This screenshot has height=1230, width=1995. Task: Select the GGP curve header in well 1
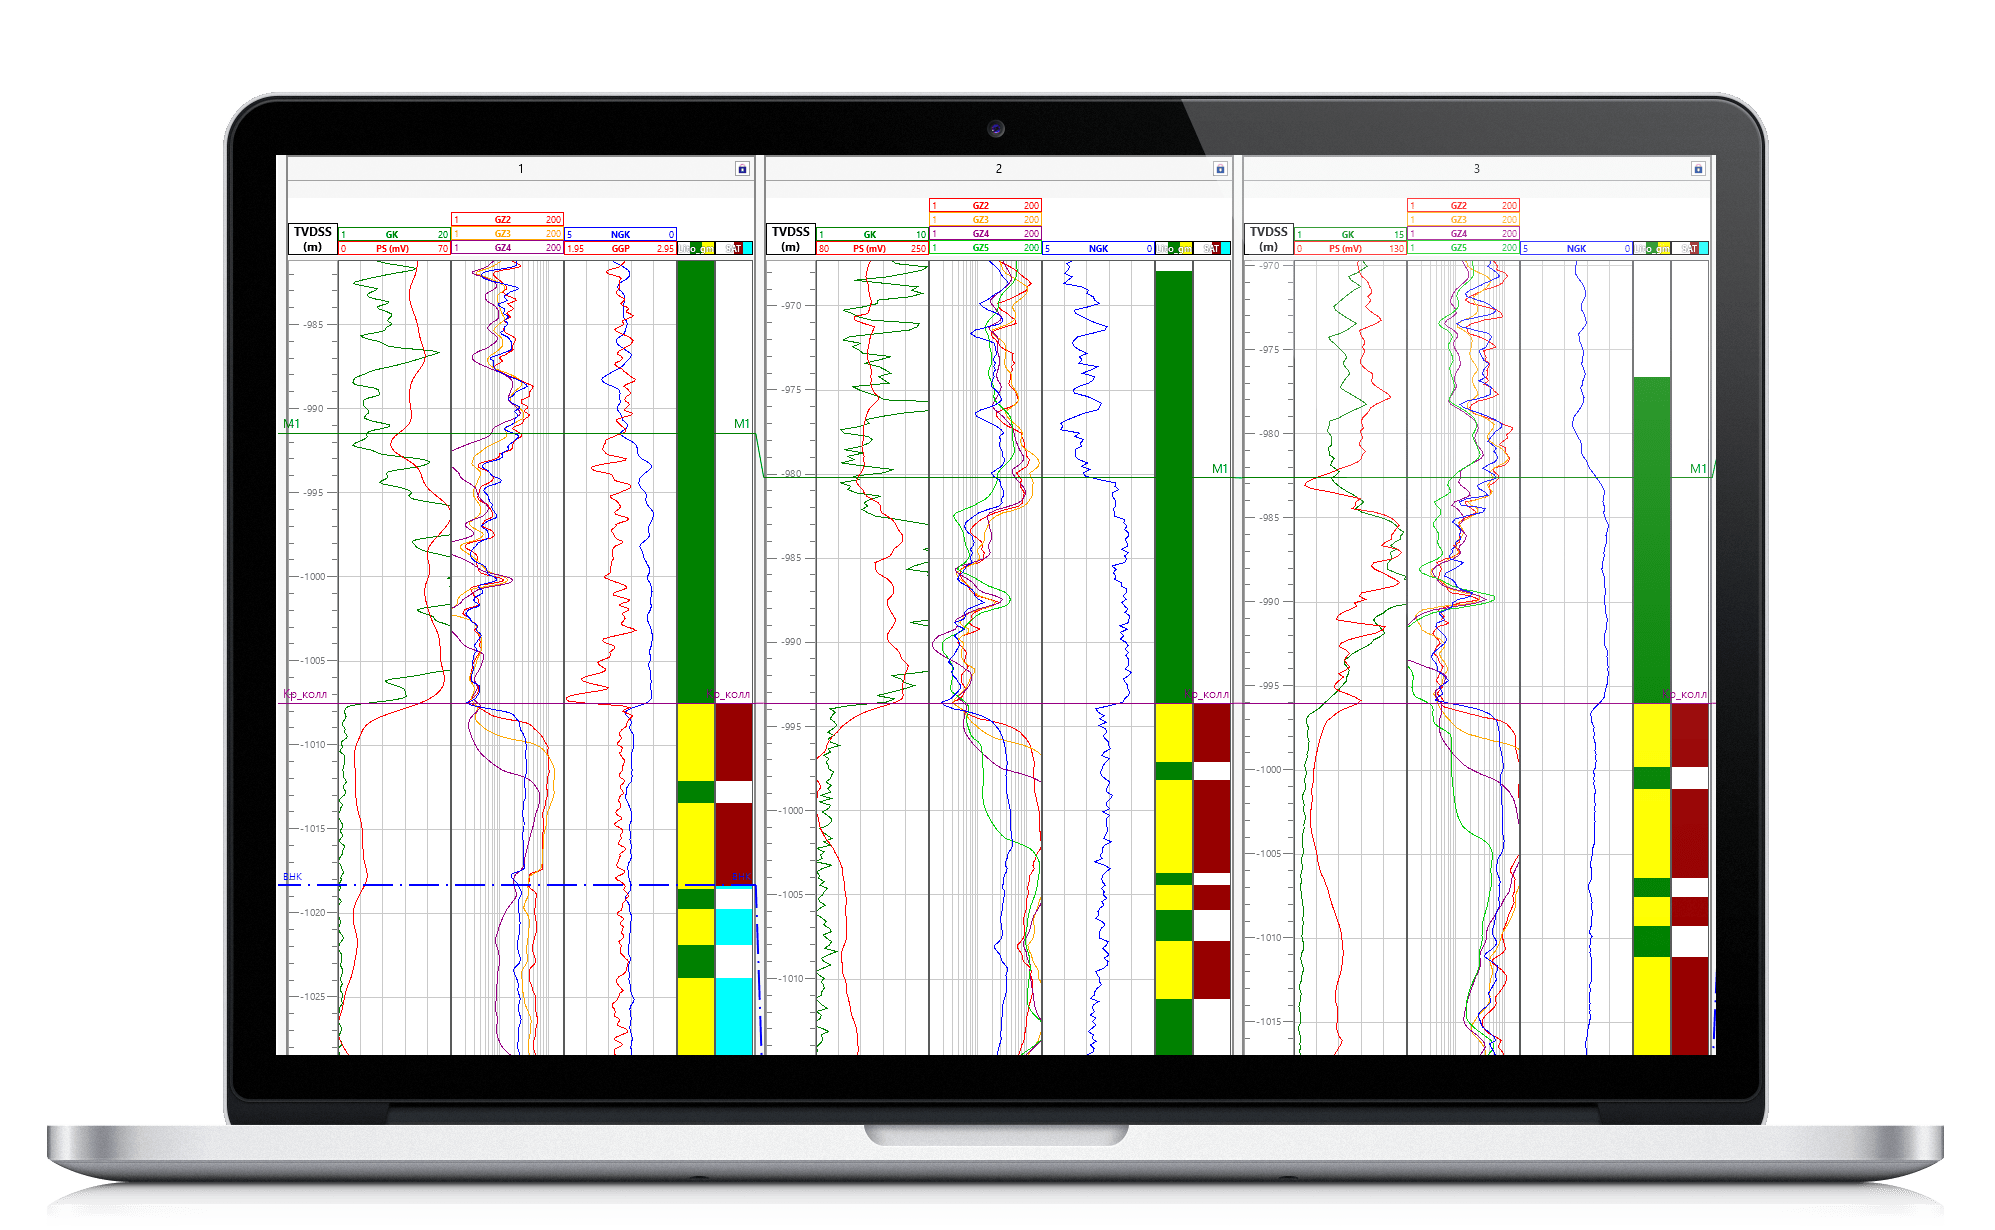pyautogui.click(x=620, y=249)
